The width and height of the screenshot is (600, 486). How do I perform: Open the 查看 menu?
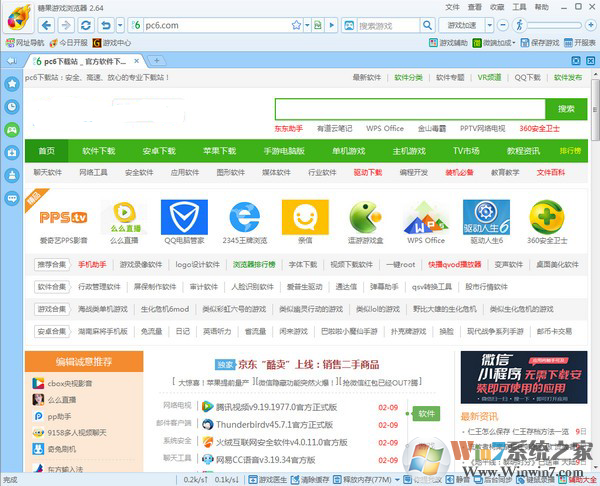pos(474,7)
